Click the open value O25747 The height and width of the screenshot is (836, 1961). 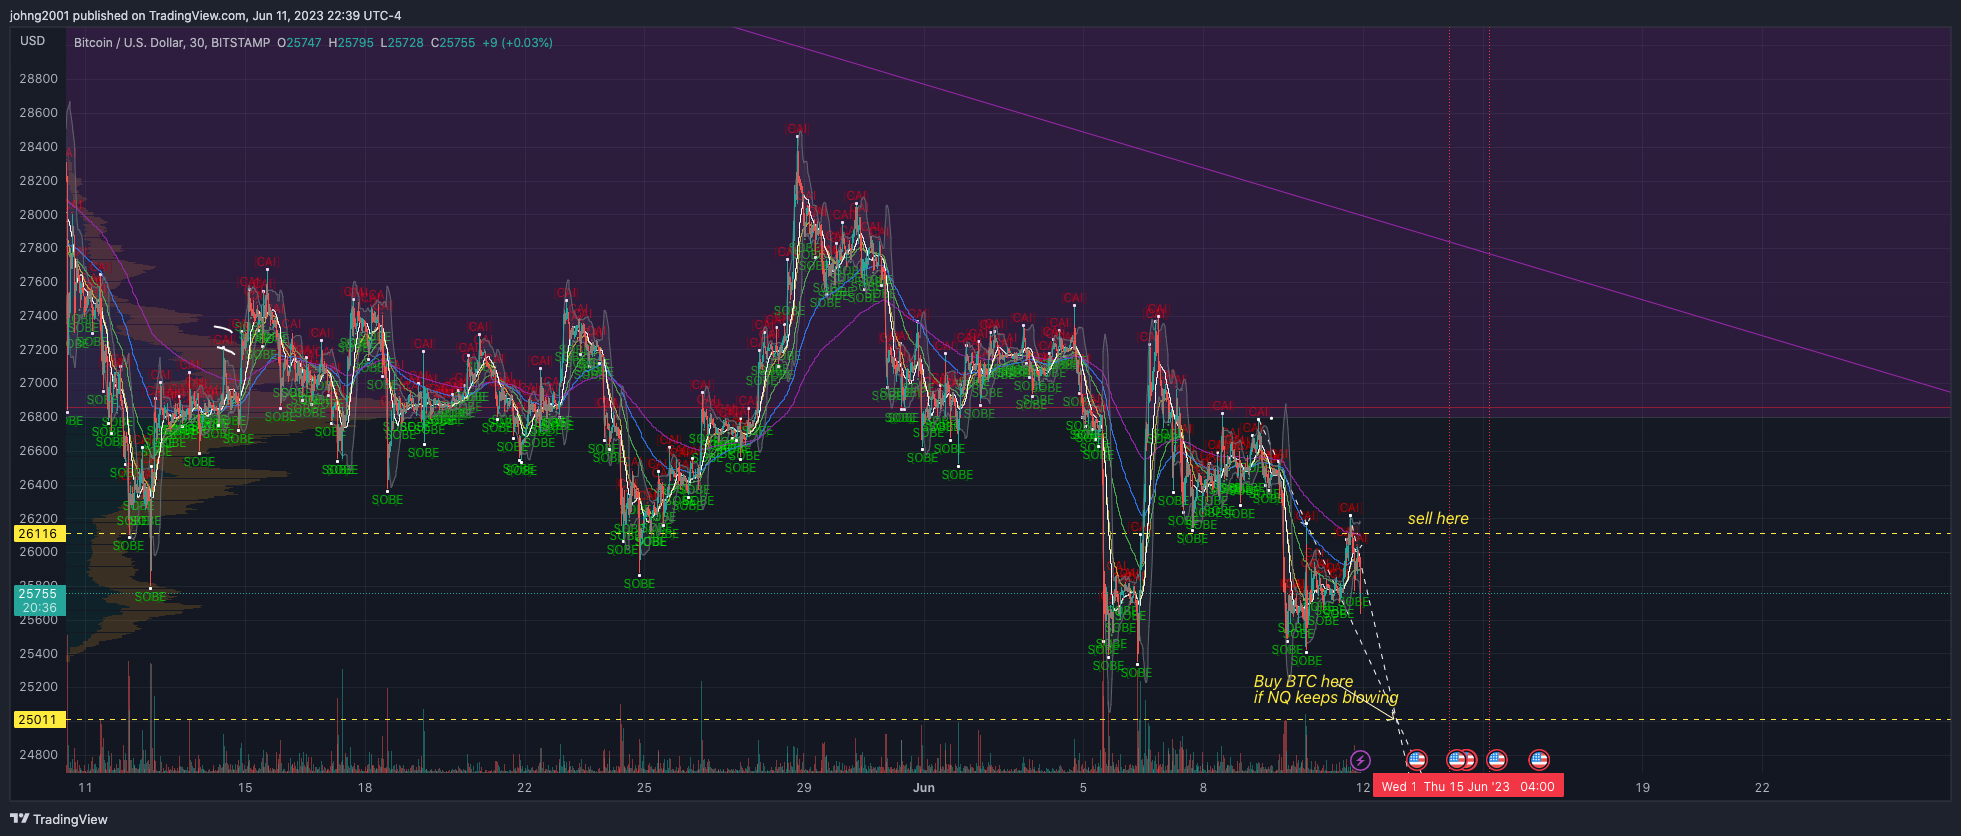(299, 43)
